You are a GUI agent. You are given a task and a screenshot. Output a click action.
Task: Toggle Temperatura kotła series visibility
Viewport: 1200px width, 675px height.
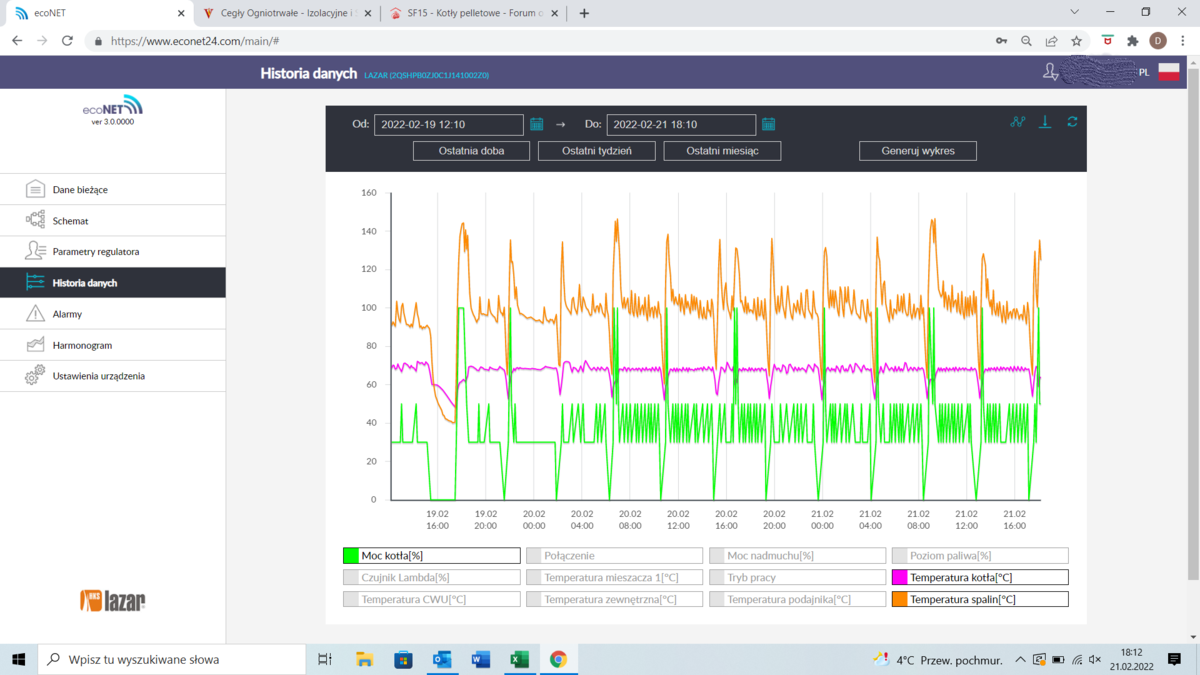click(979, 578)
